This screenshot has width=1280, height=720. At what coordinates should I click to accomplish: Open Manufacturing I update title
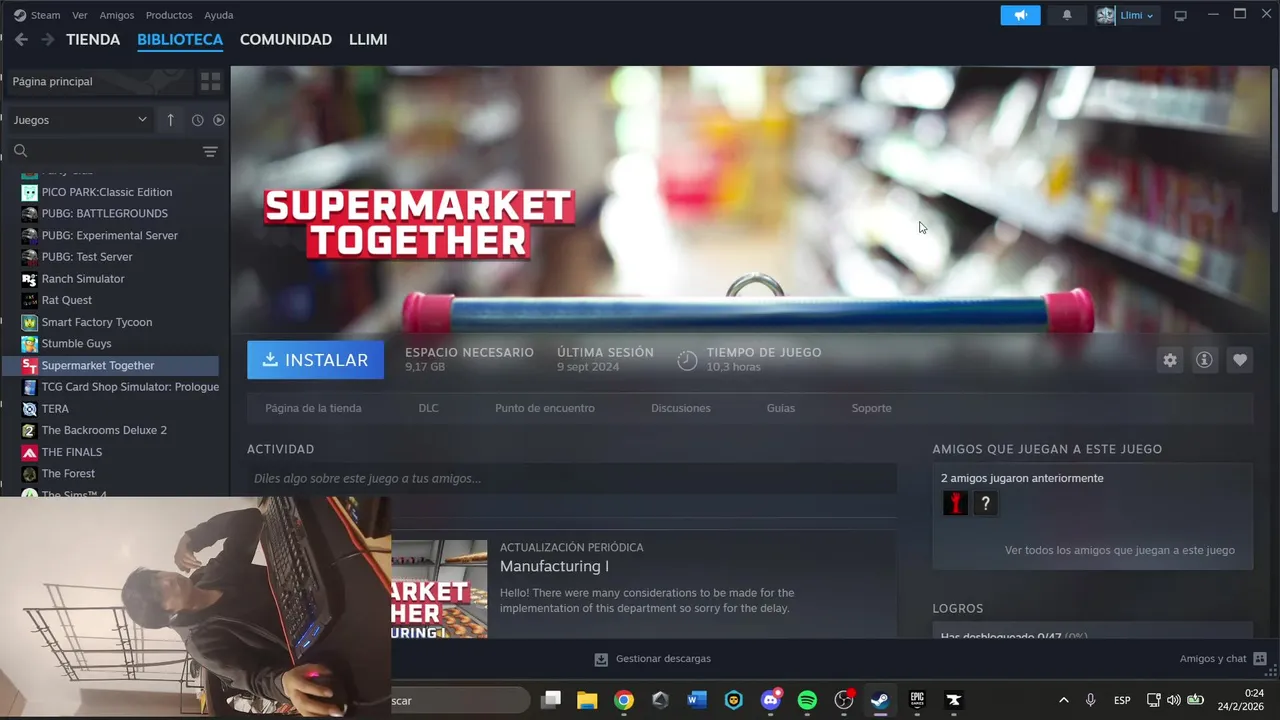pyautogui.click(x=554, y=566)
